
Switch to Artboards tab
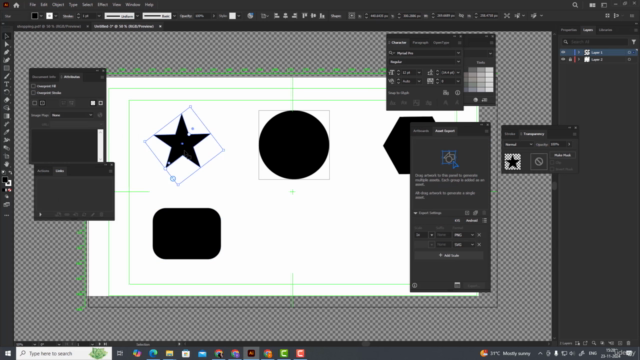[x=421, y=131]
